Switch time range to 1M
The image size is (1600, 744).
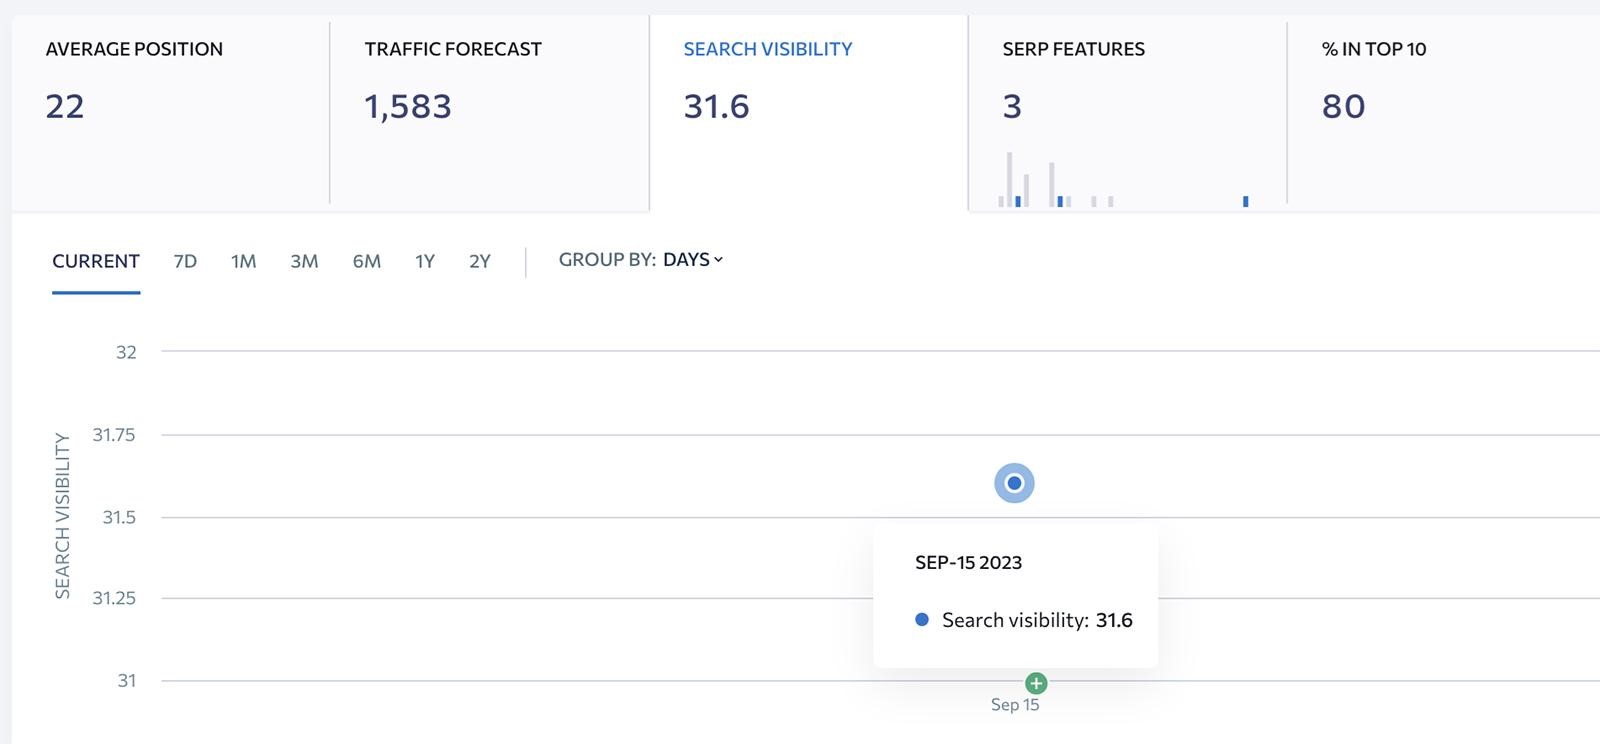(244, 262)
